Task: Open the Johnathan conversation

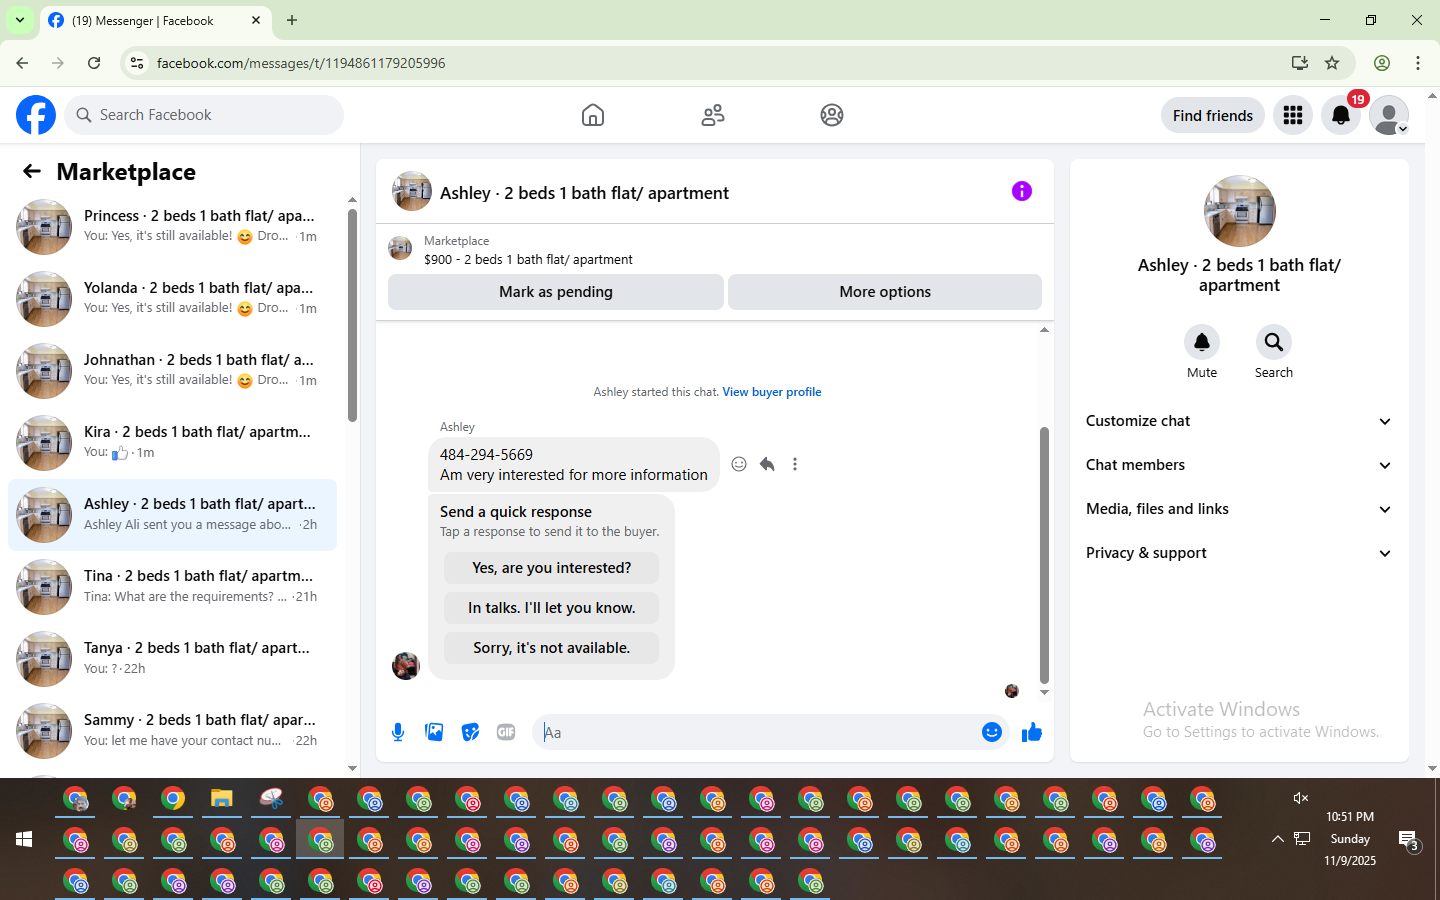Action: point(172,371)
